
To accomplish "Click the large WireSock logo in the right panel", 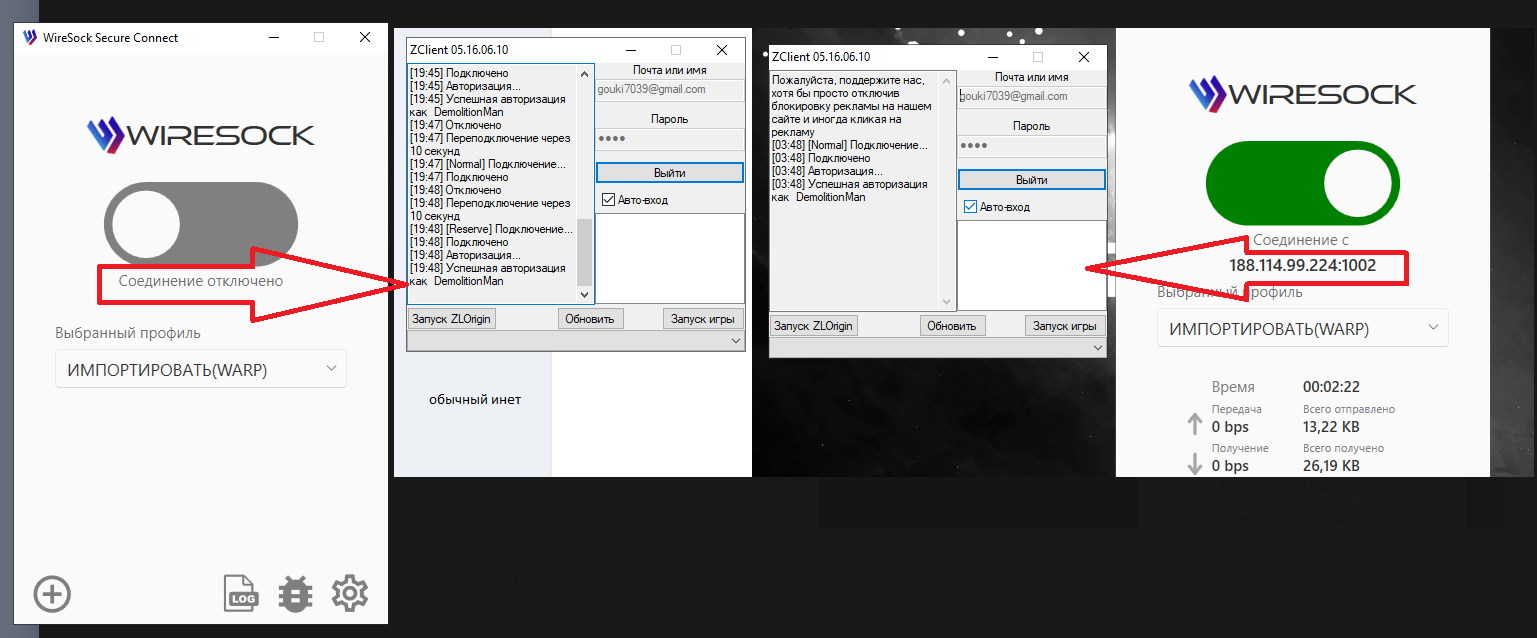I will (x=1302, y=93).
